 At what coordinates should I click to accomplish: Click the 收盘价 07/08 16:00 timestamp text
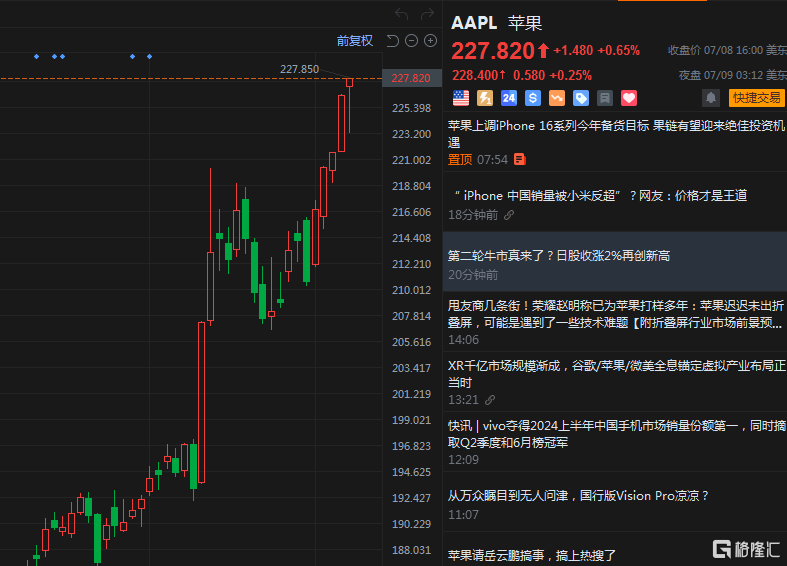727,50
